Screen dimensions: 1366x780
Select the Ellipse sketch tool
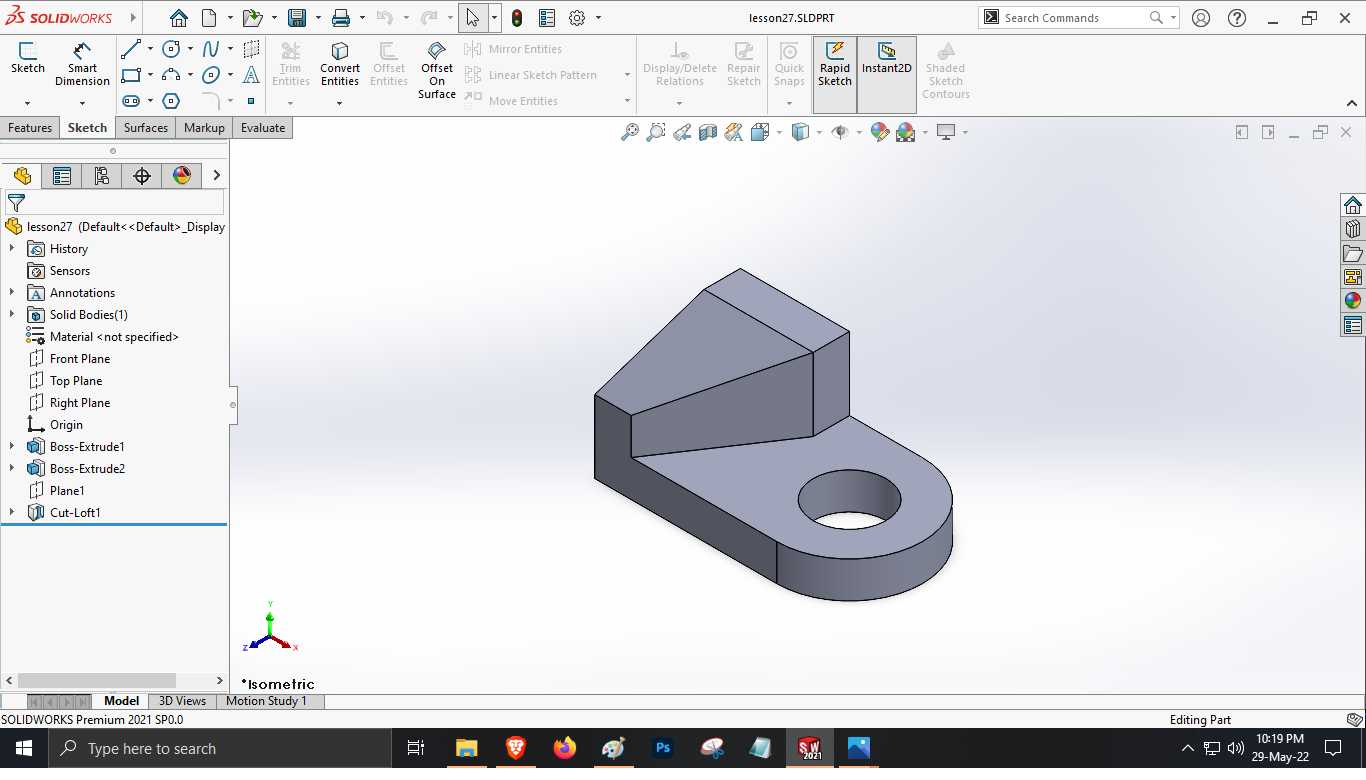point(211,75)
